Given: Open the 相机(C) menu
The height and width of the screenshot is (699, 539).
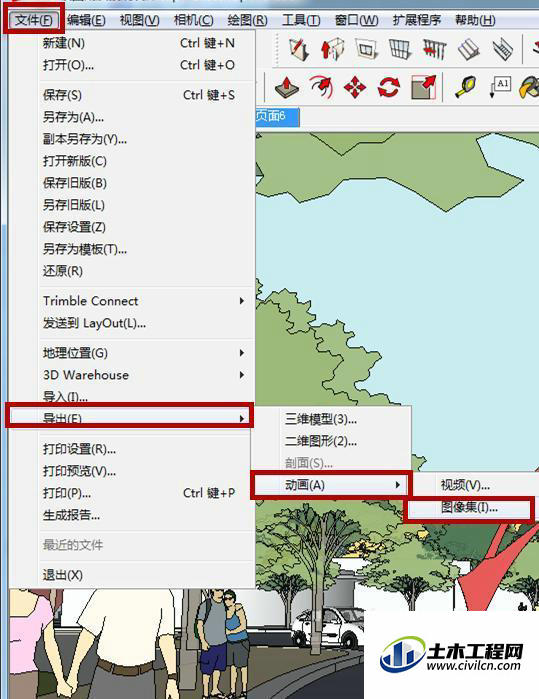Looking at the screenshot, I should [193, 20].
